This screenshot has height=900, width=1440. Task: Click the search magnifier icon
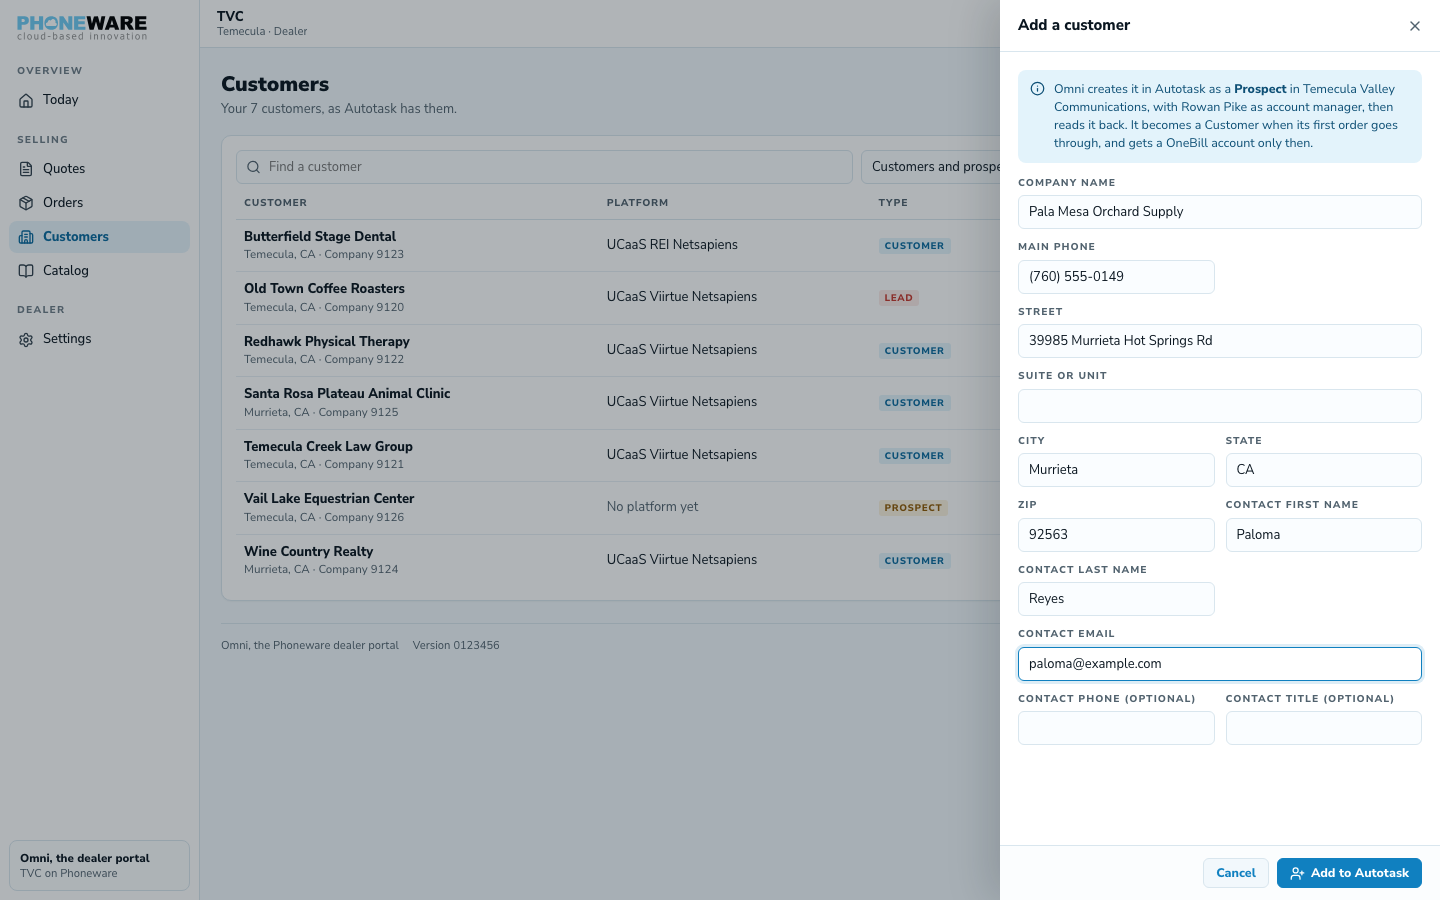254,167
